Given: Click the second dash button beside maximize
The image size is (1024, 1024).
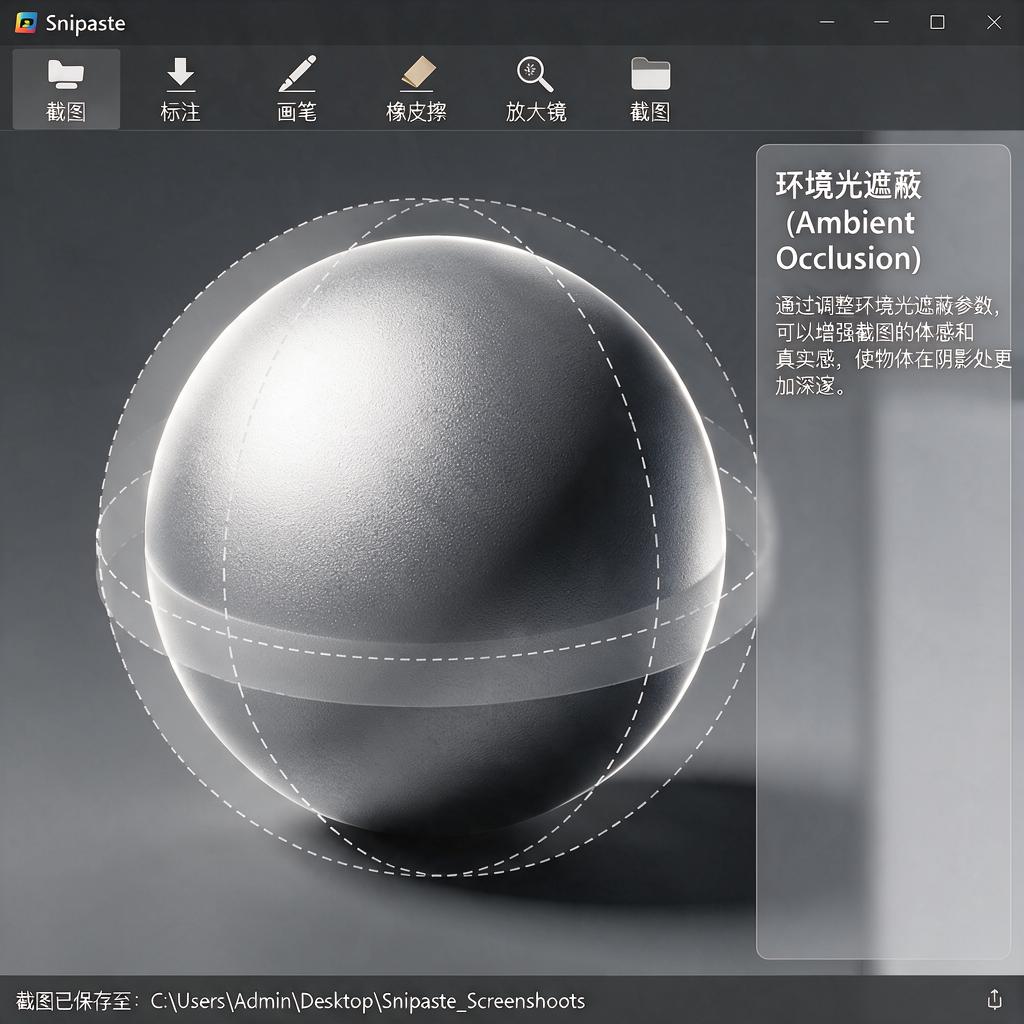Looking at the screenshot, I should (881, 22).
